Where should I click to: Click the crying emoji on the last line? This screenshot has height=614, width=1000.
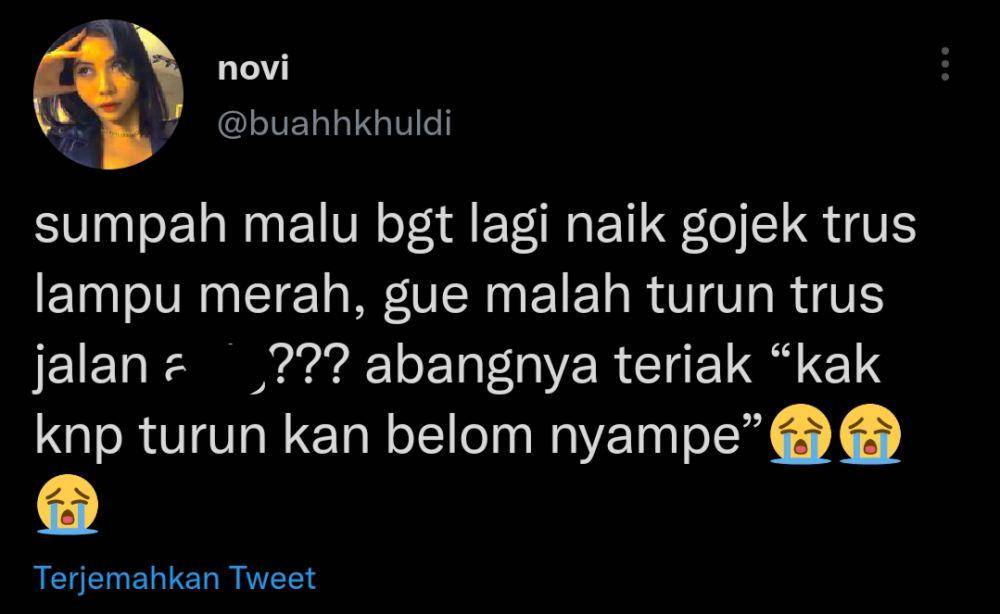click(x=68, y=503)
